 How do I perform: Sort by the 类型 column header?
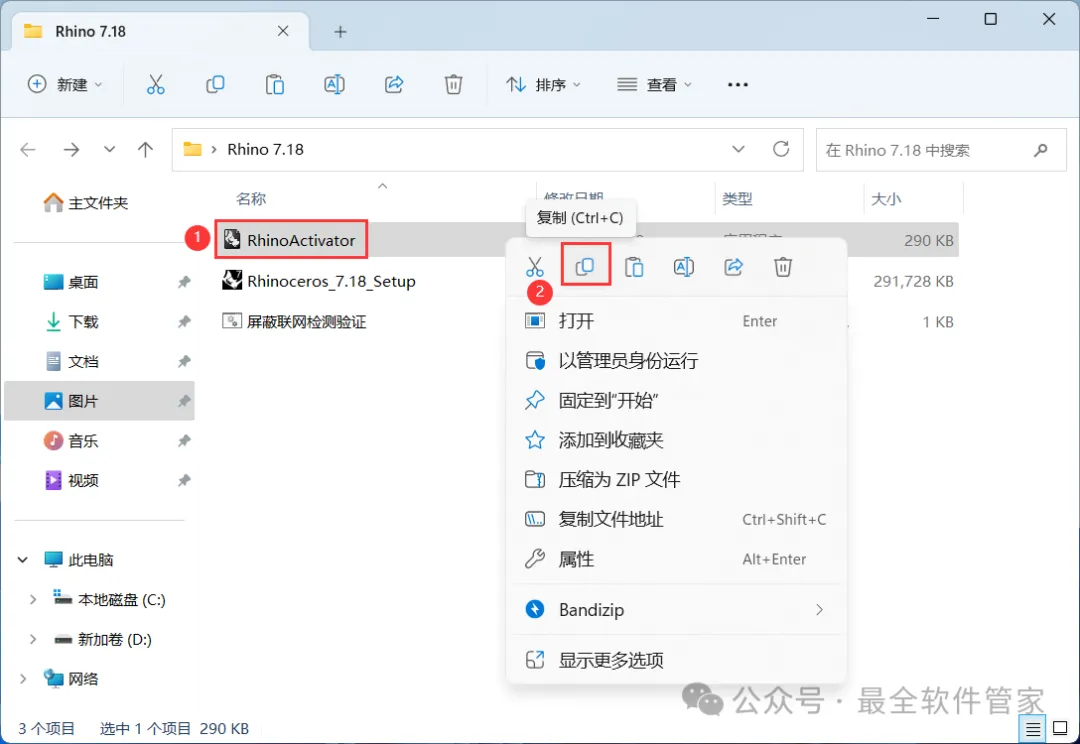point(737,199)
